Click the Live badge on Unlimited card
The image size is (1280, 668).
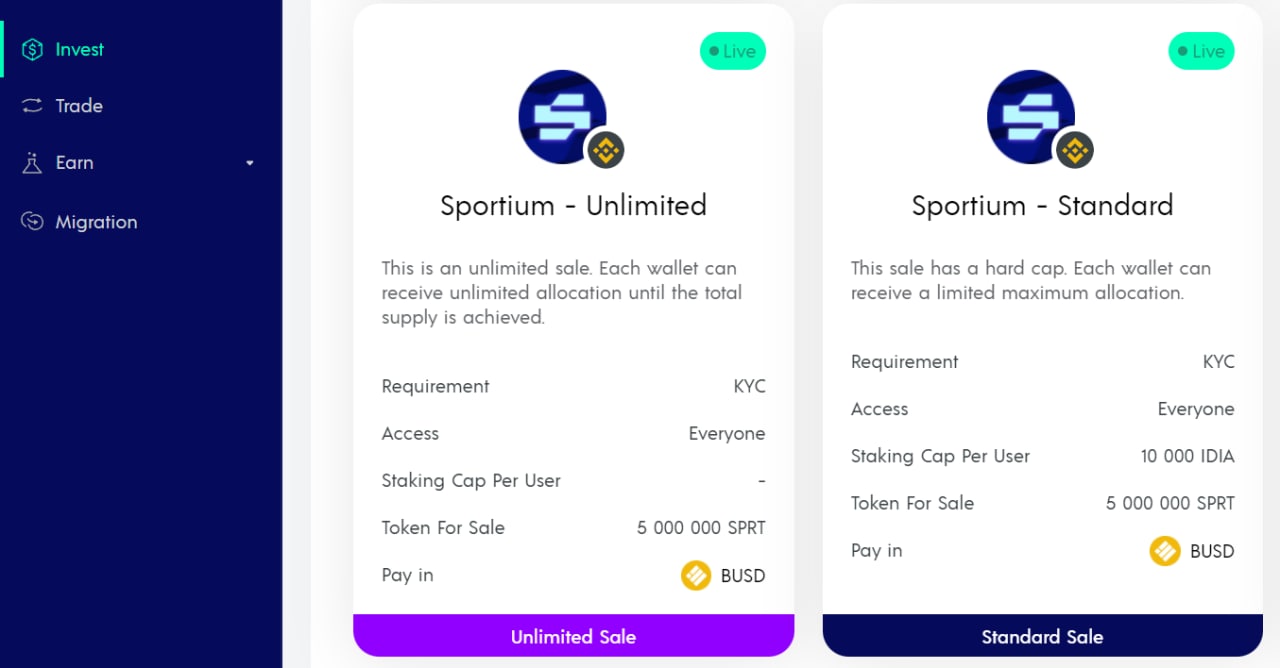point(733,51)
